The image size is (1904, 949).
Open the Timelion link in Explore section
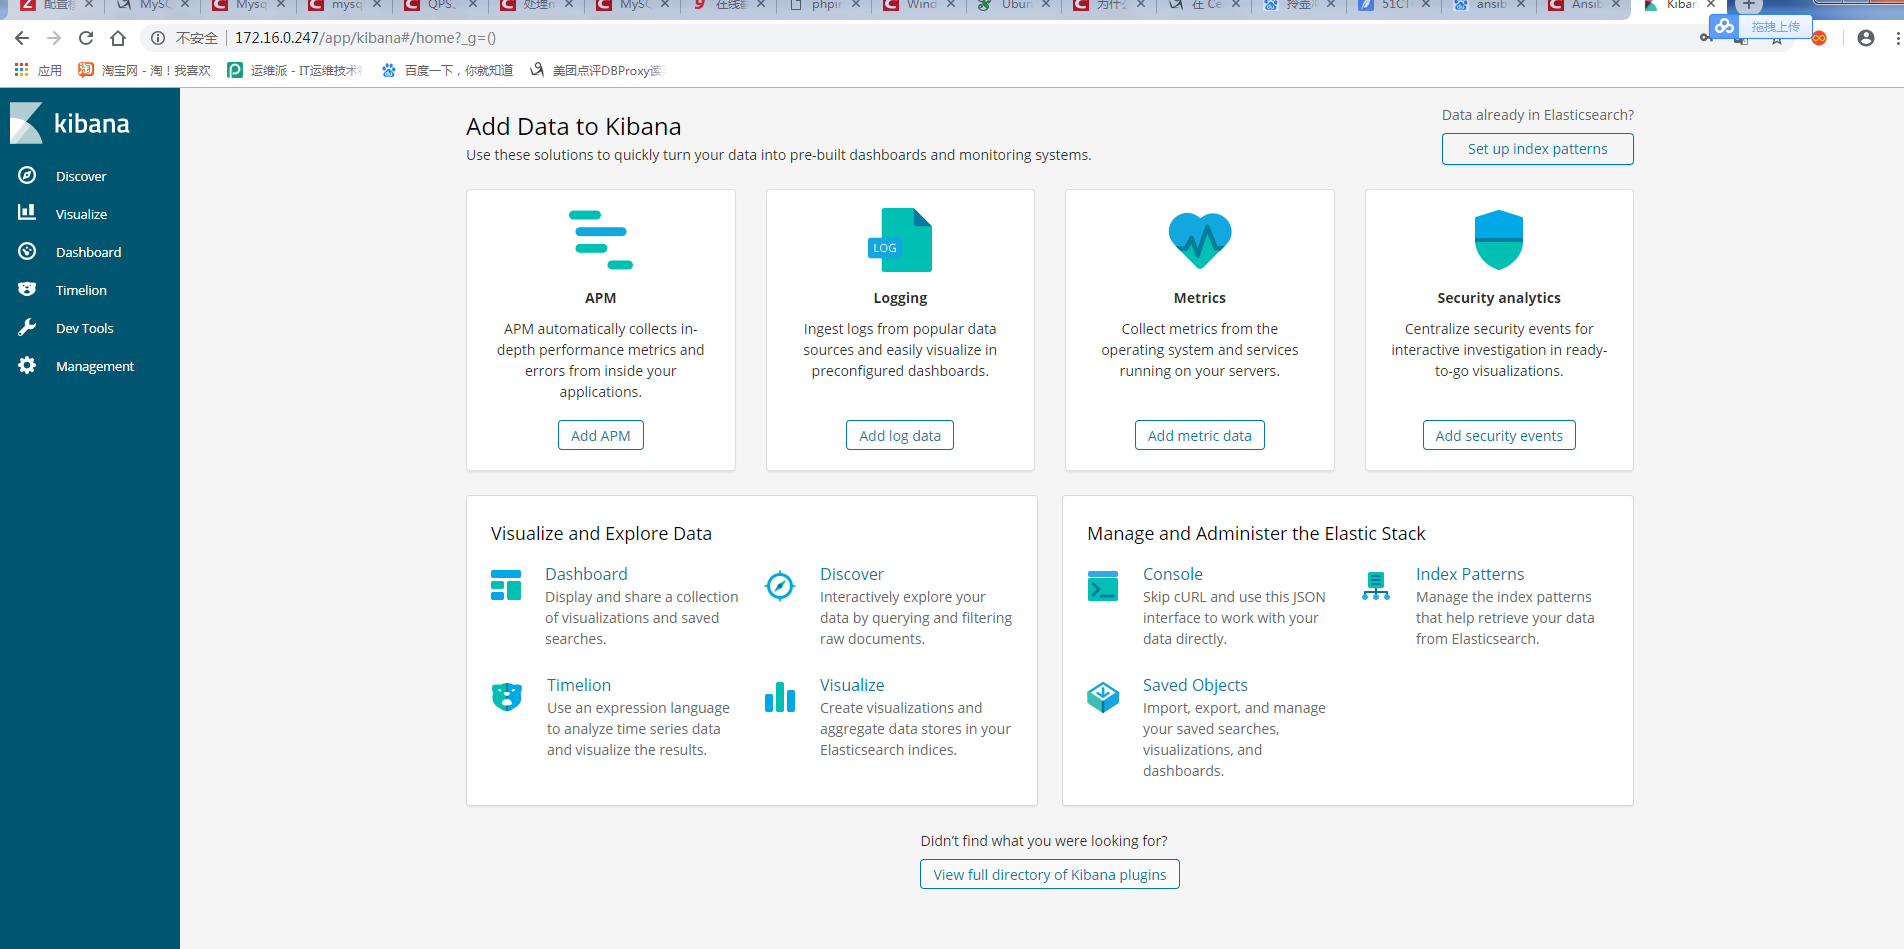pyautogui.click(x=579, y=685)
